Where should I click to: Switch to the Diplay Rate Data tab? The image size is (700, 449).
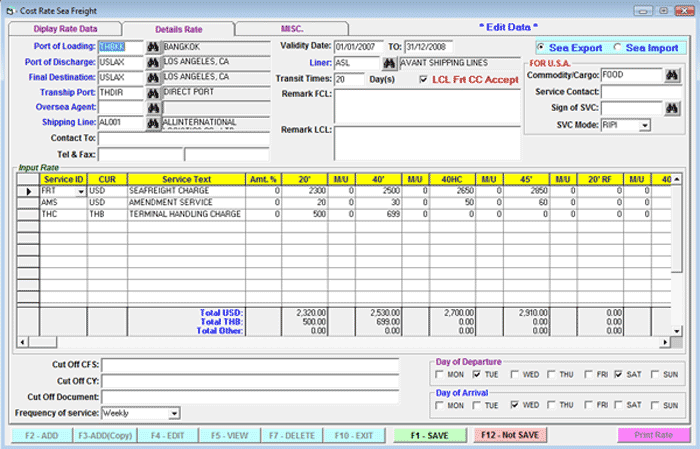65,29
